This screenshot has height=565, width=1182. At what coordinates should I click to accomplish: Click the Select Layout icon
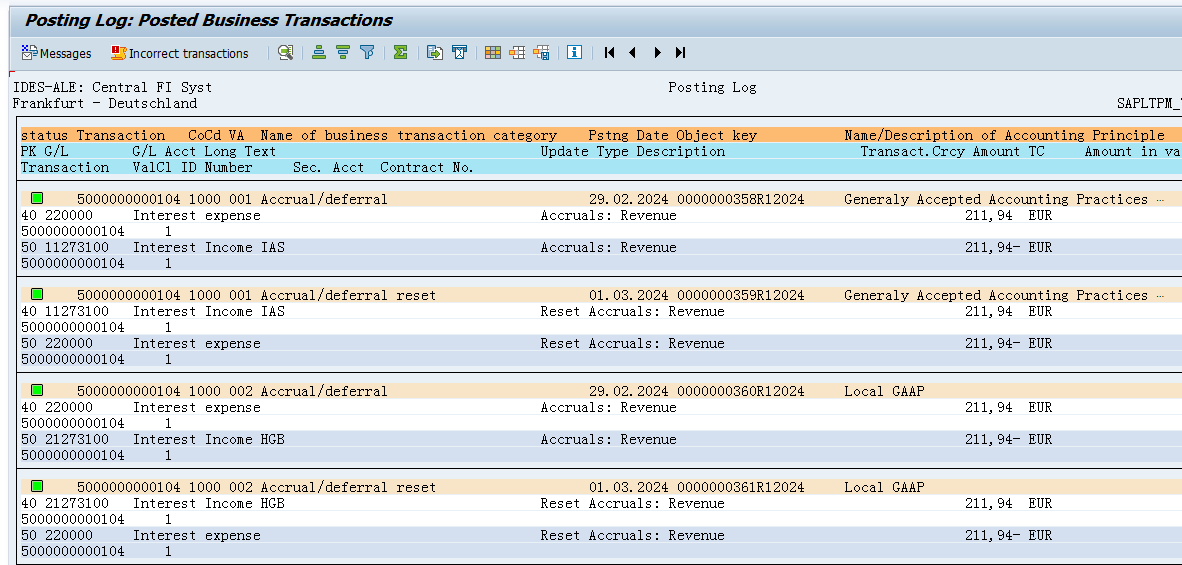pos(517,53)
